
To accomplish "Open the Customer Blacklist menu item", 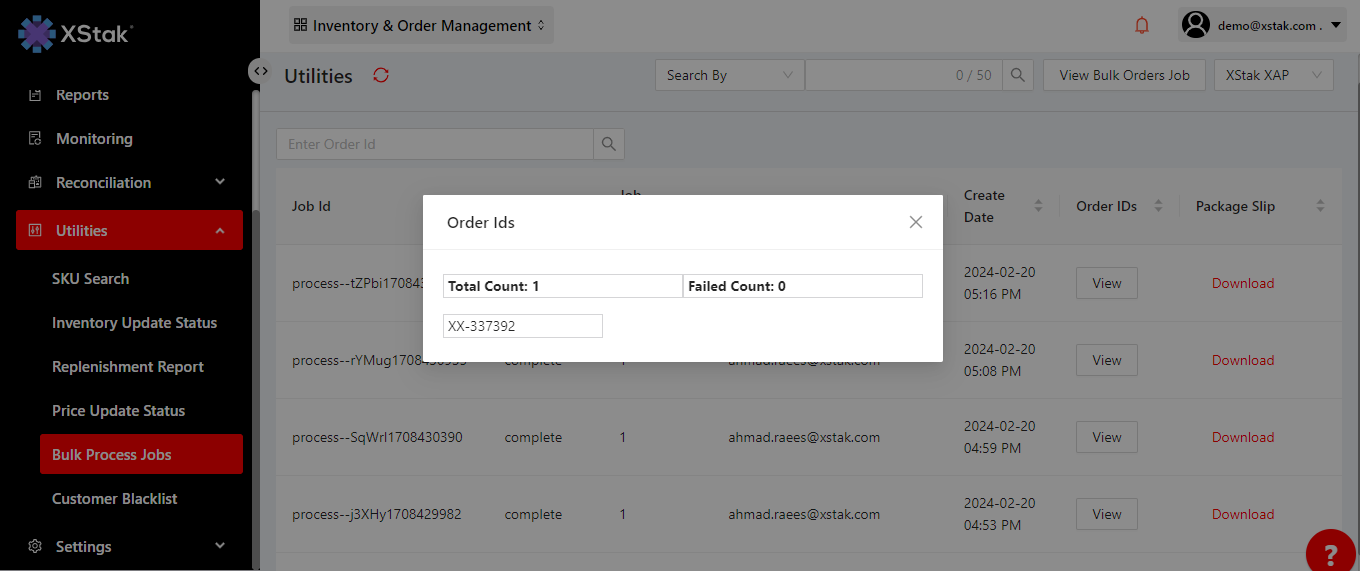I will [x=114, y=499].
